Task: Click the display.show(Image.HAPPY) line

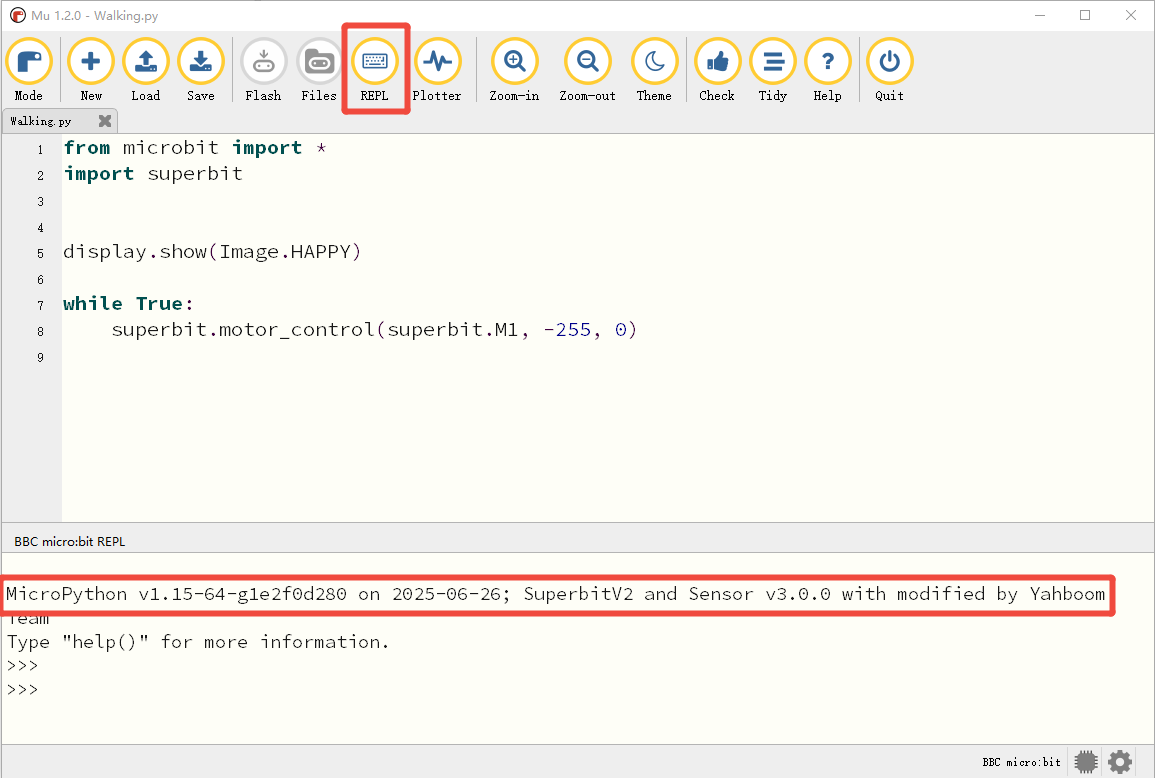Action: [212, 252]
